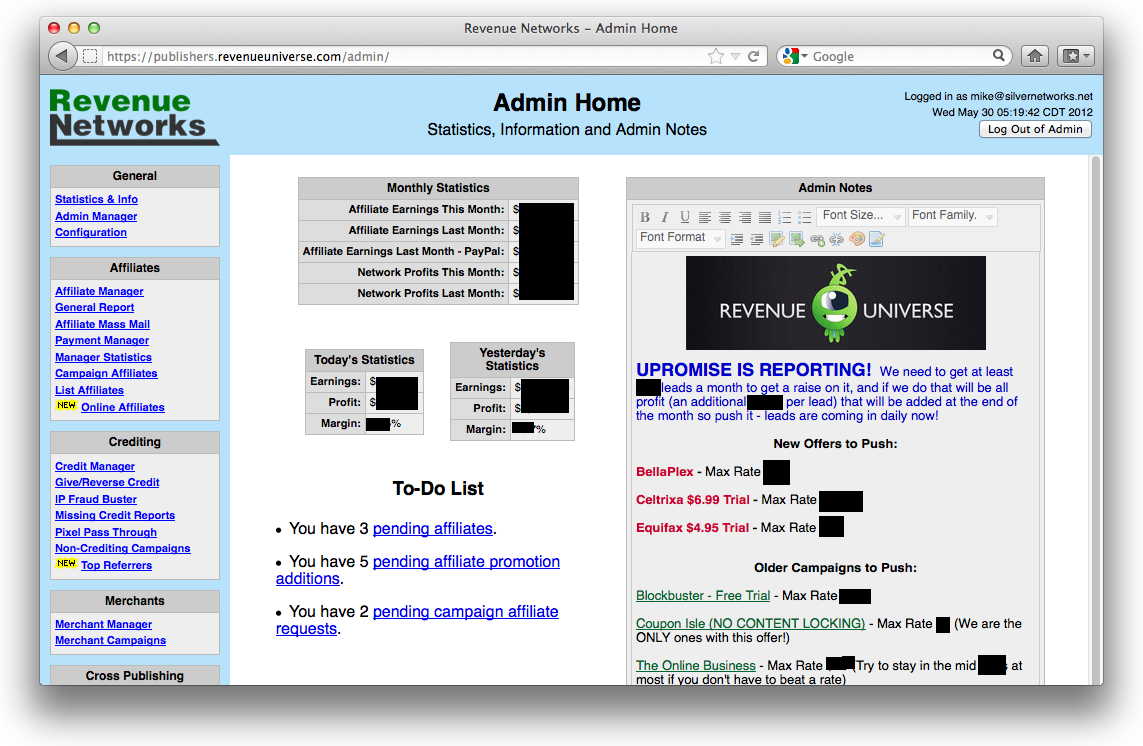Viewport: 1143px width, 746px height.
Task: Justify the note text
Action: coord(764,217)
